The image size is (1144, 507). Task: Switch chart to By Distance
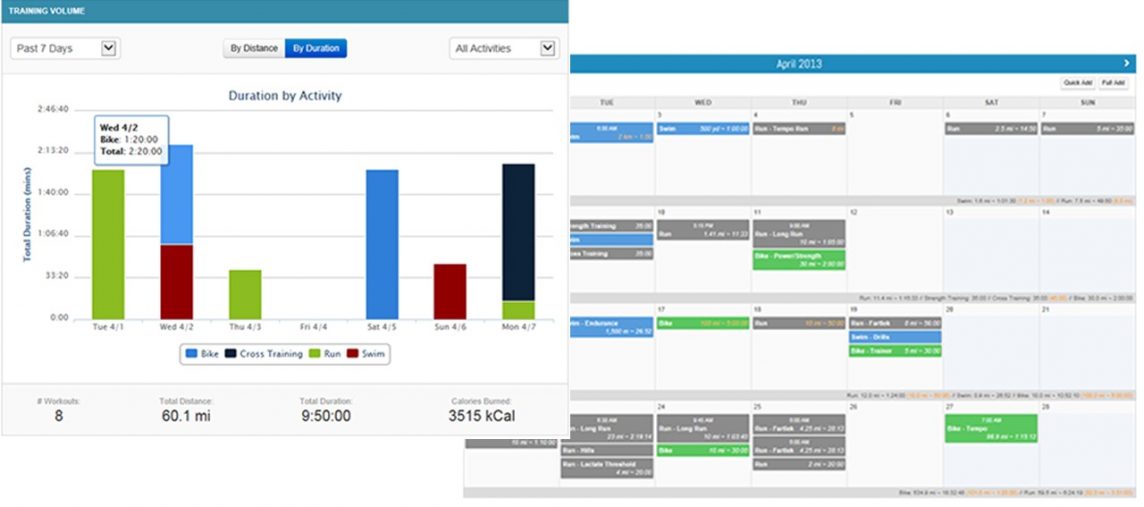click(x=254, y=48)
